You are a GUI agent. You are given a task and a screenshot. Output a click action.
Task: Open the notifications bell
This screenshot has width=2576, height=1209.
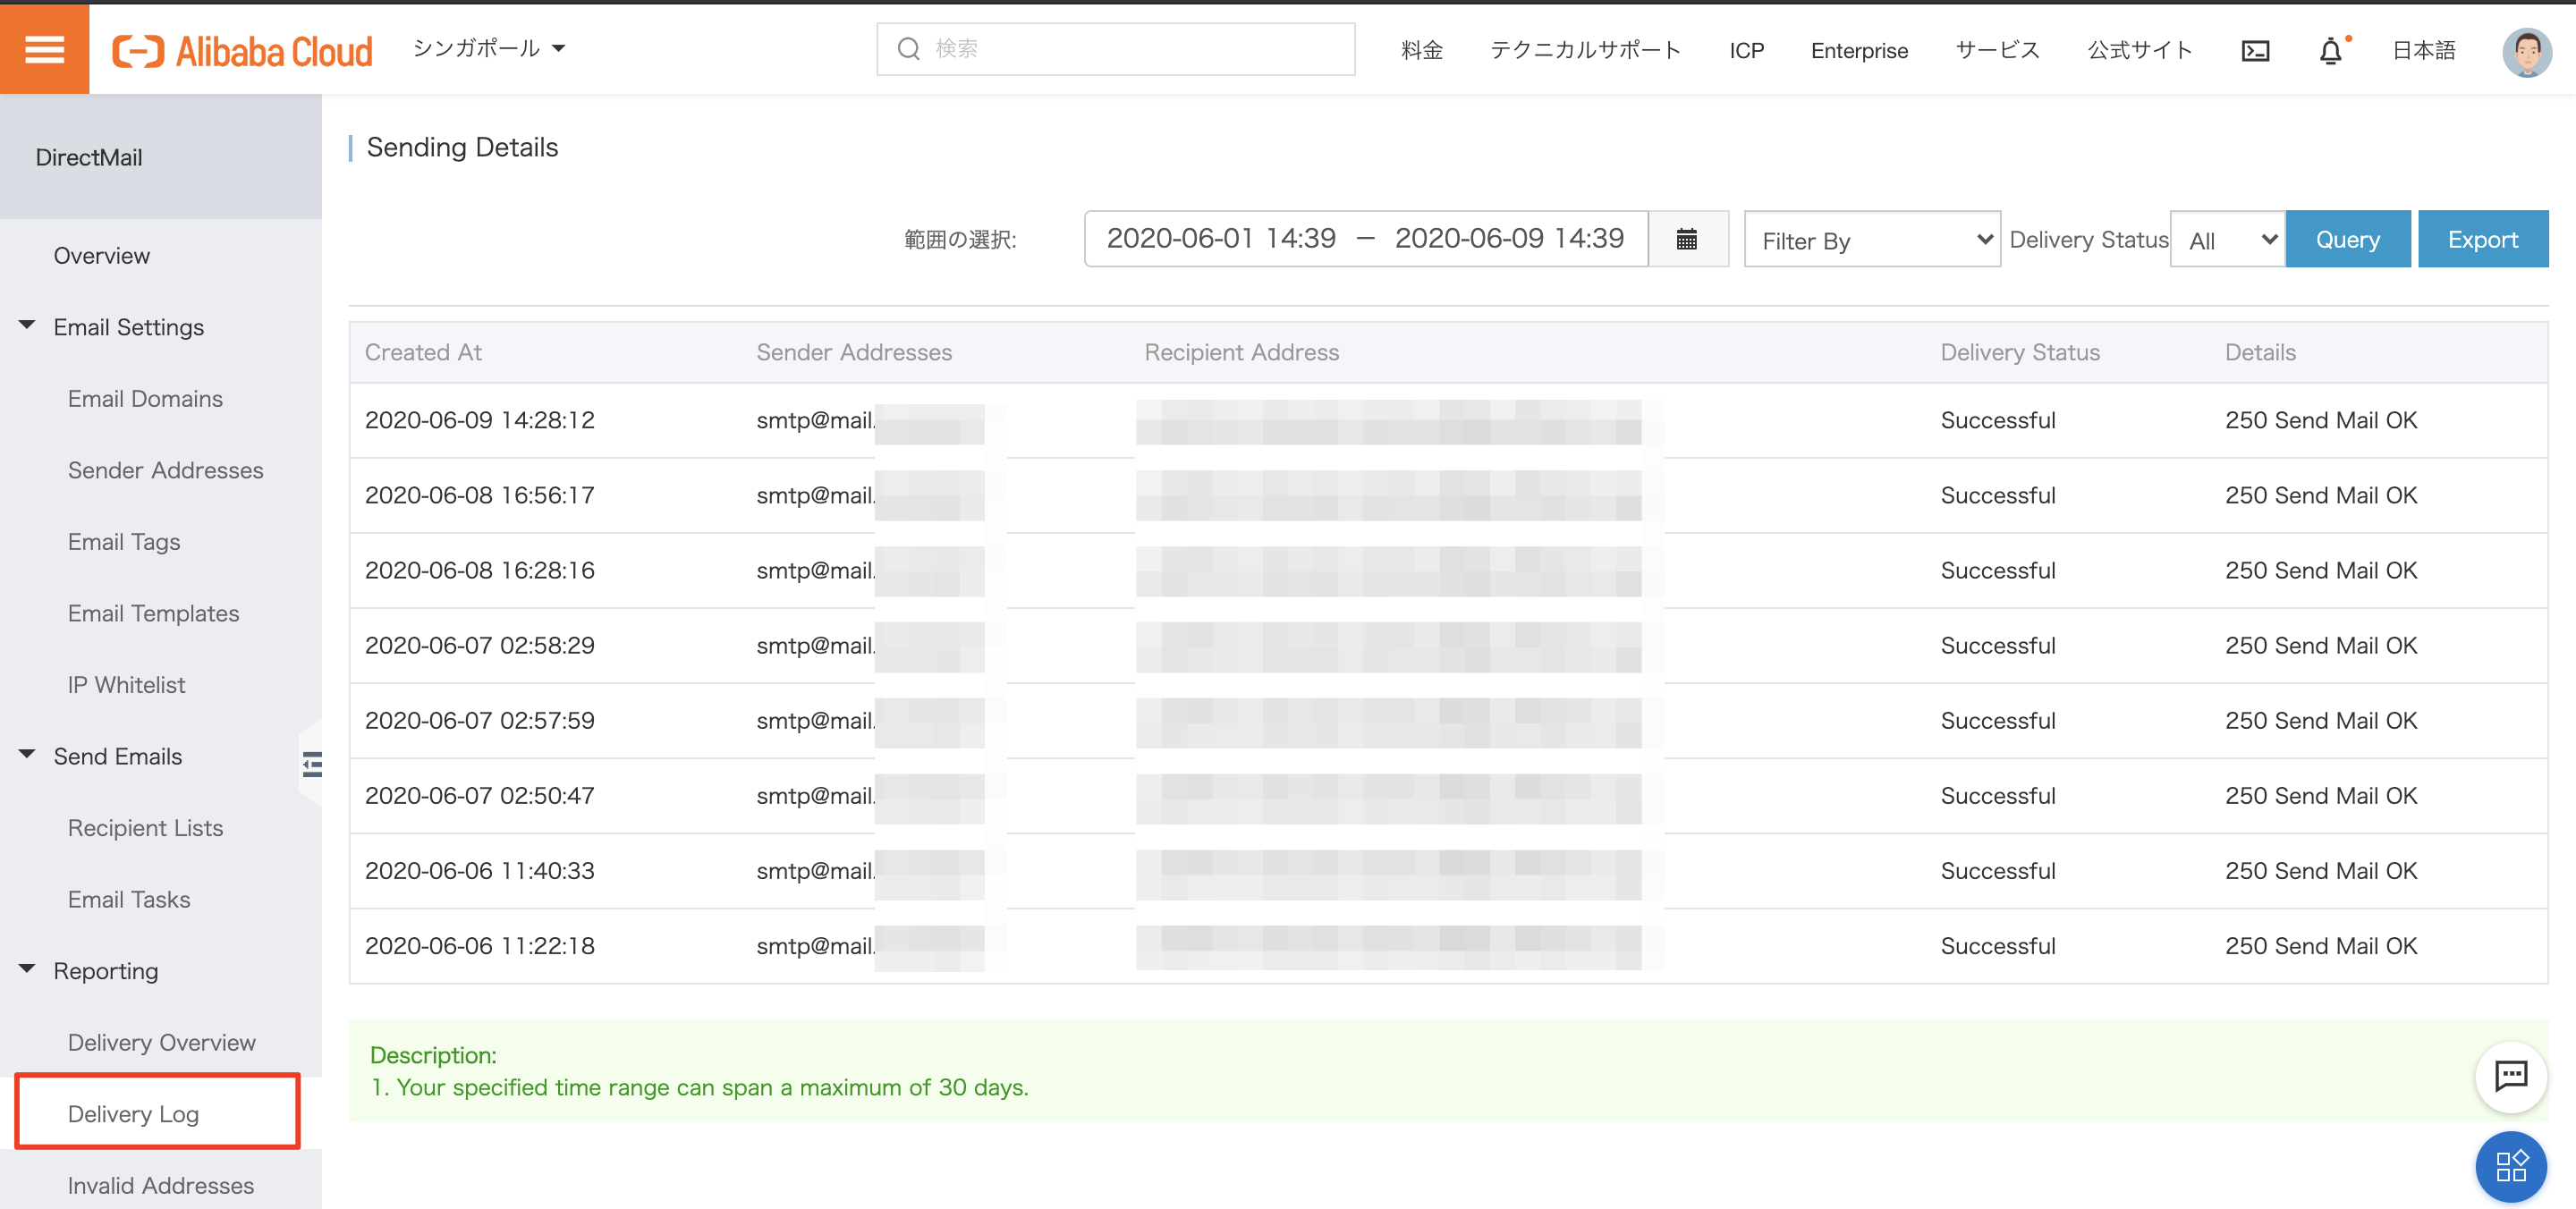2330,50
